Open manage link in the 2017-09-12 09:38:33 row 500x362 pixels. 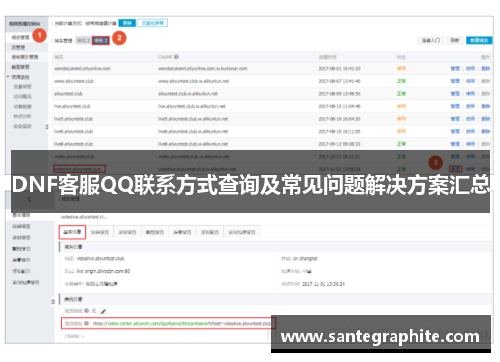pos(455,144)
